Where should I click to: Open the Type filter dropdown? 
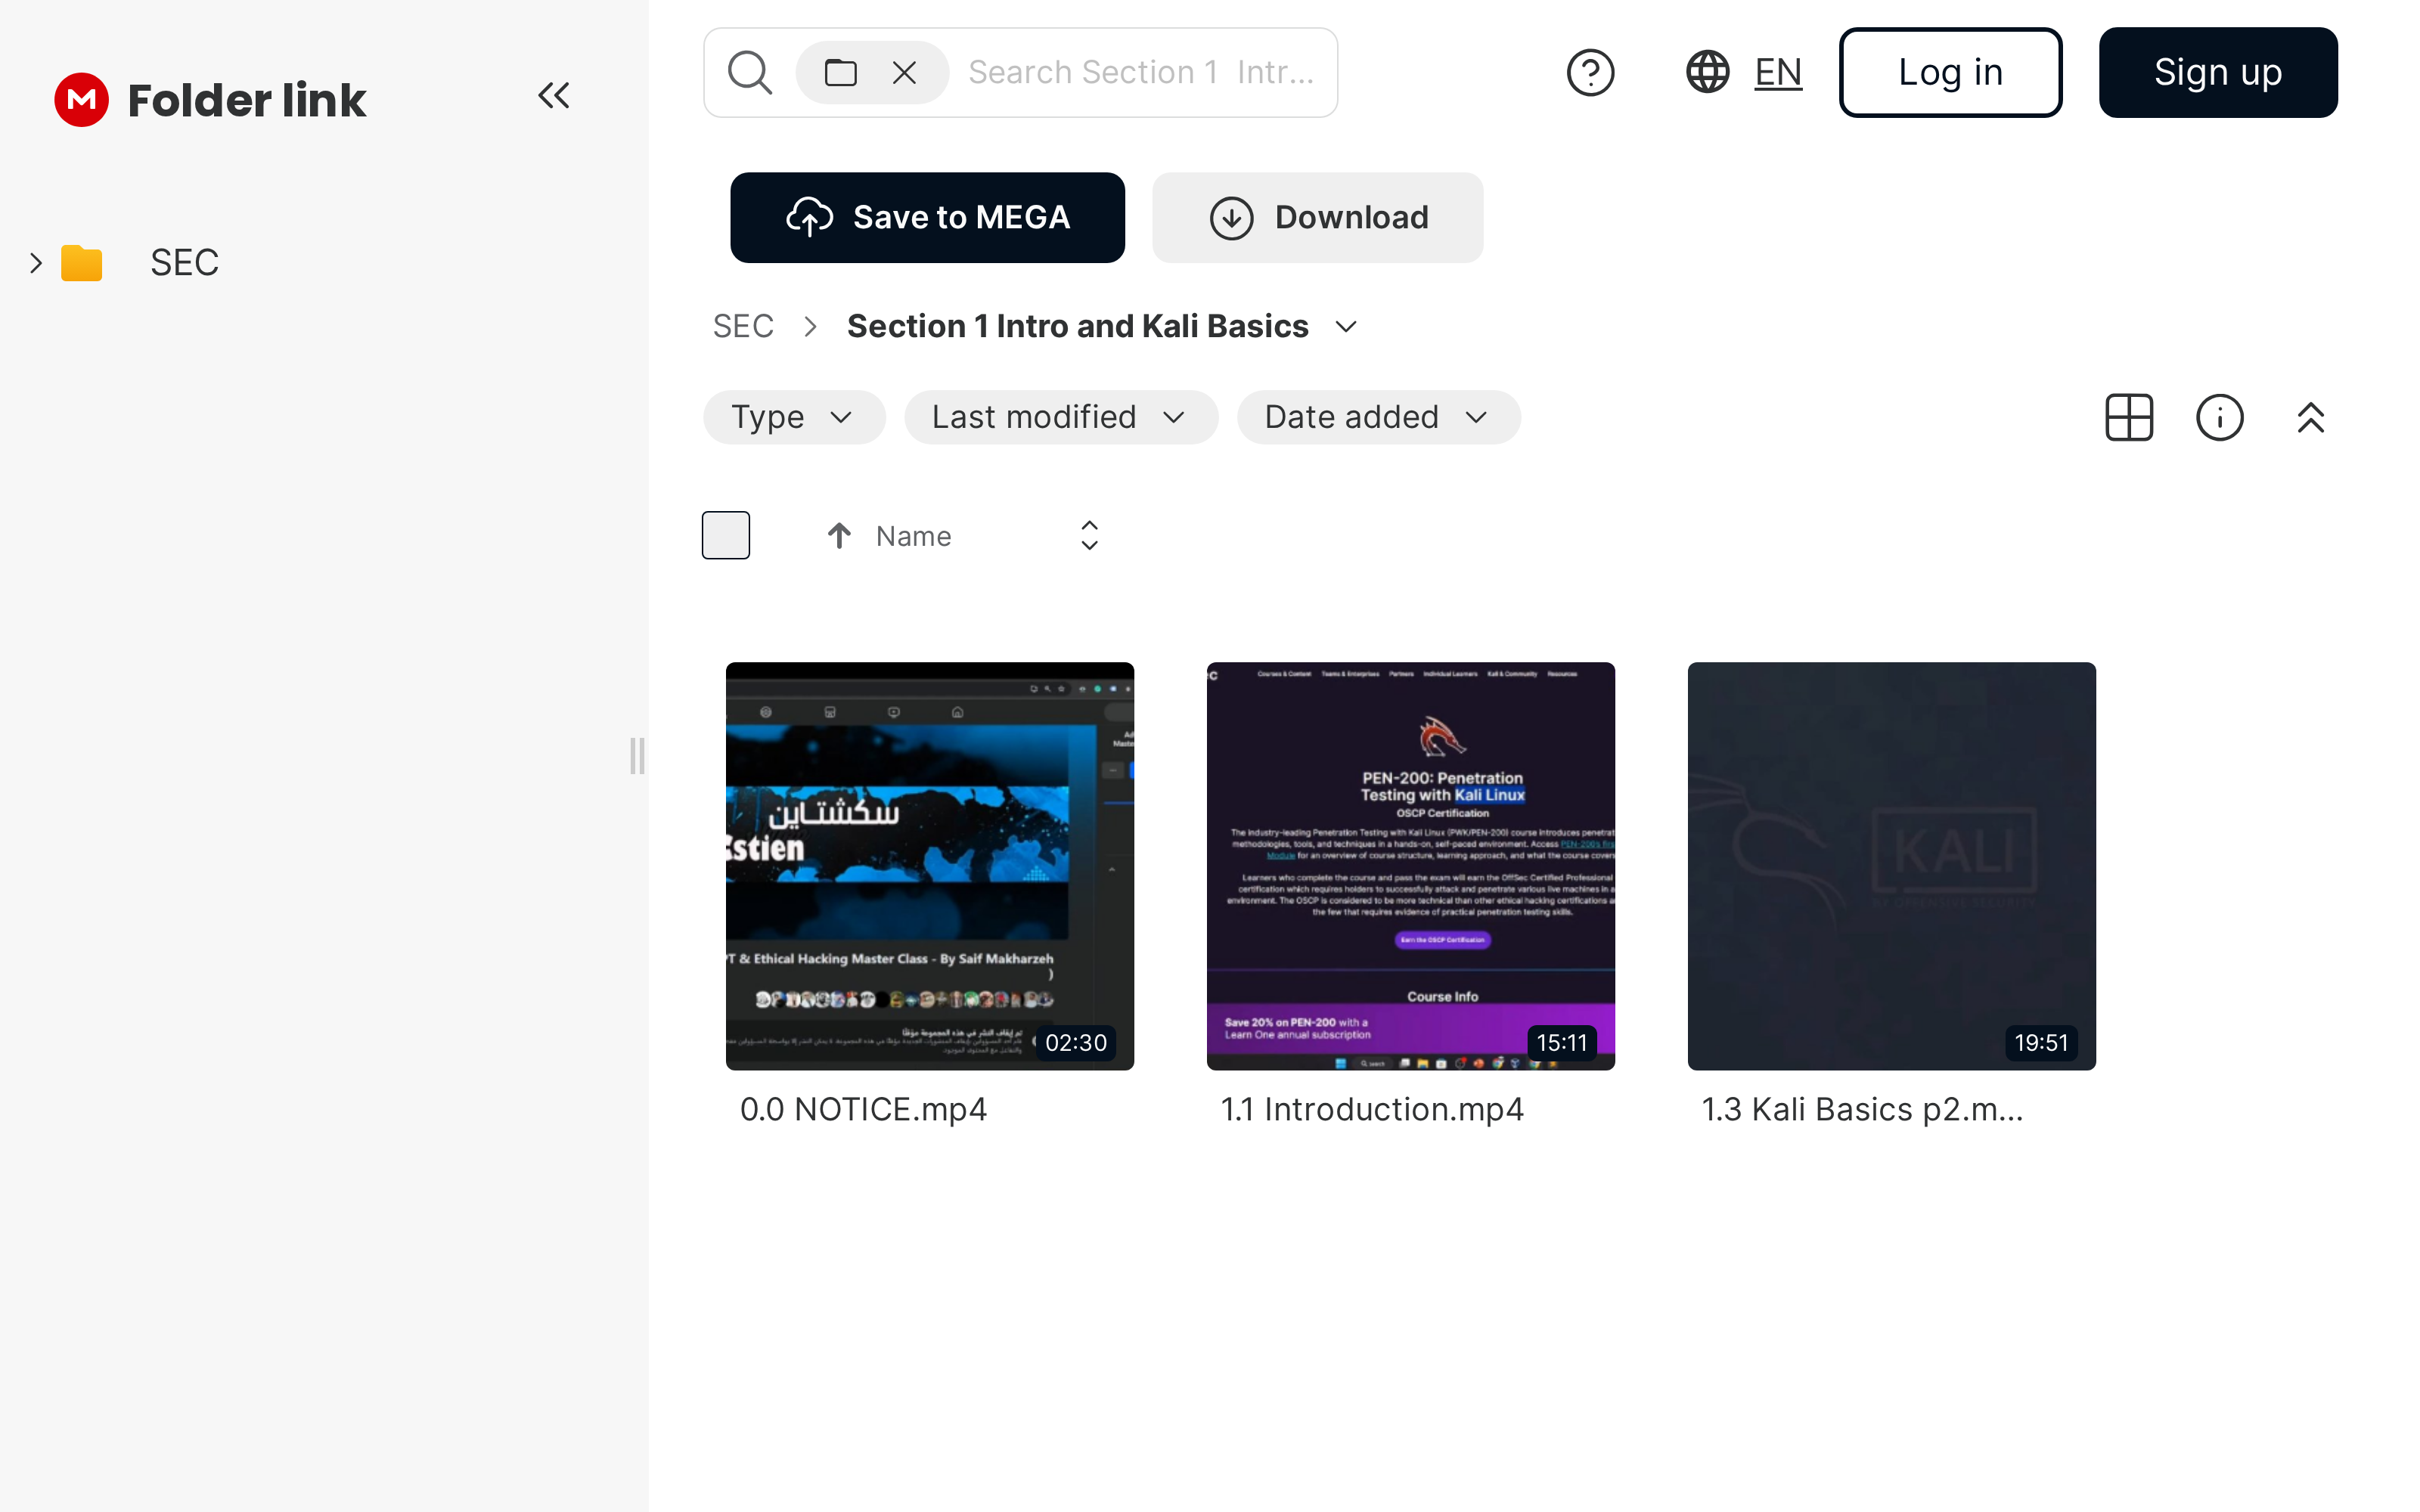pyautogui.click(x=793, y=417)
